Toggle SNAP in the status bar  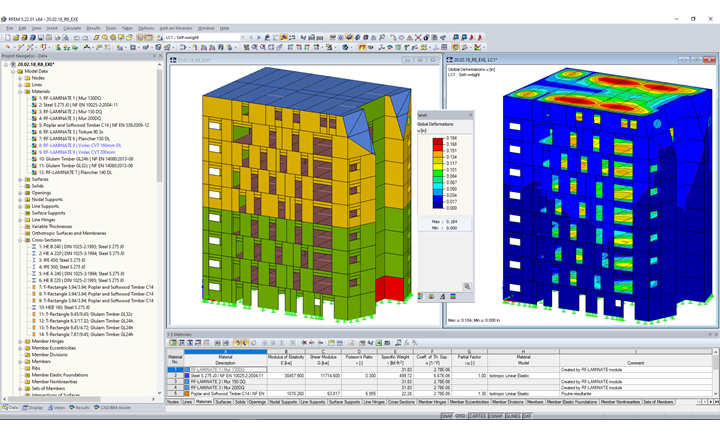click(446, 416)
